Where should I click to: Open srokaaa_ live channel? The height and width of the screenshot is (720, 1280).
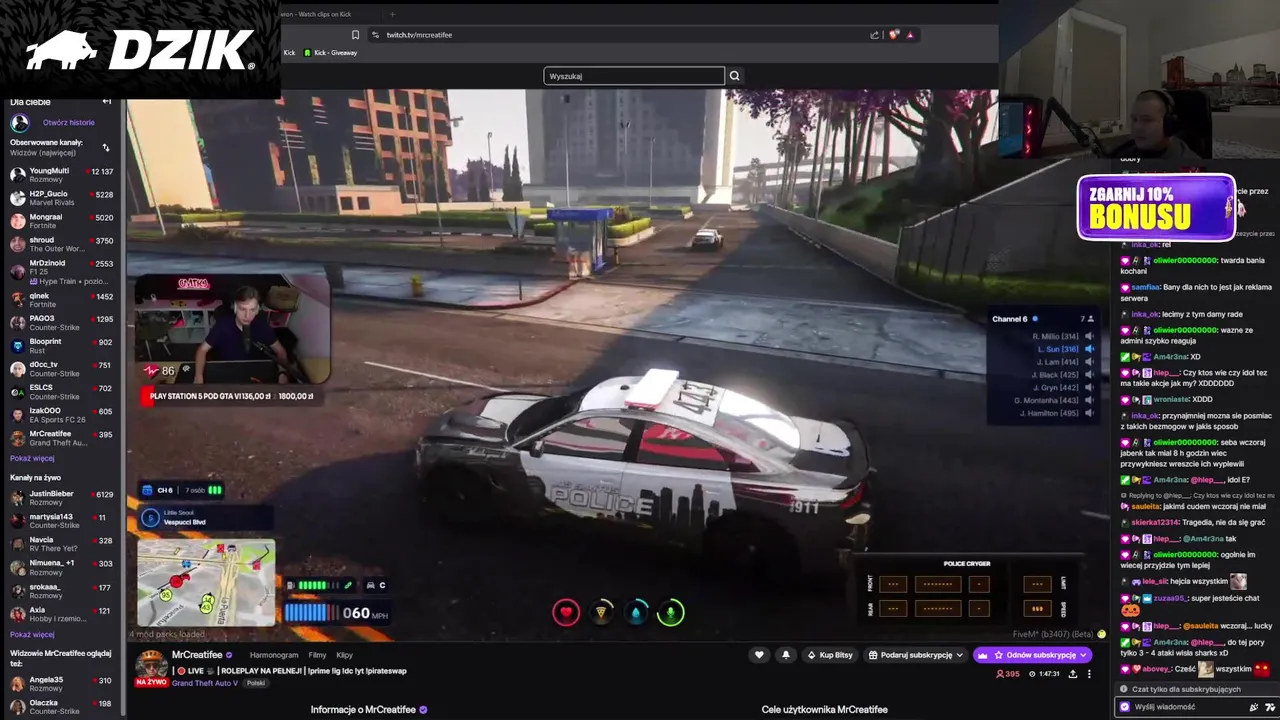(62, 591)
